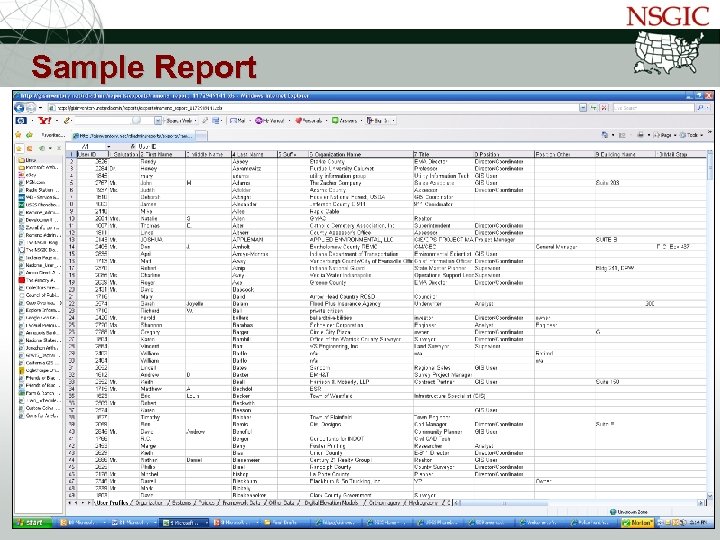Open the Excel Name Box dropdown

pyautogui.click(x=109, y=147)
